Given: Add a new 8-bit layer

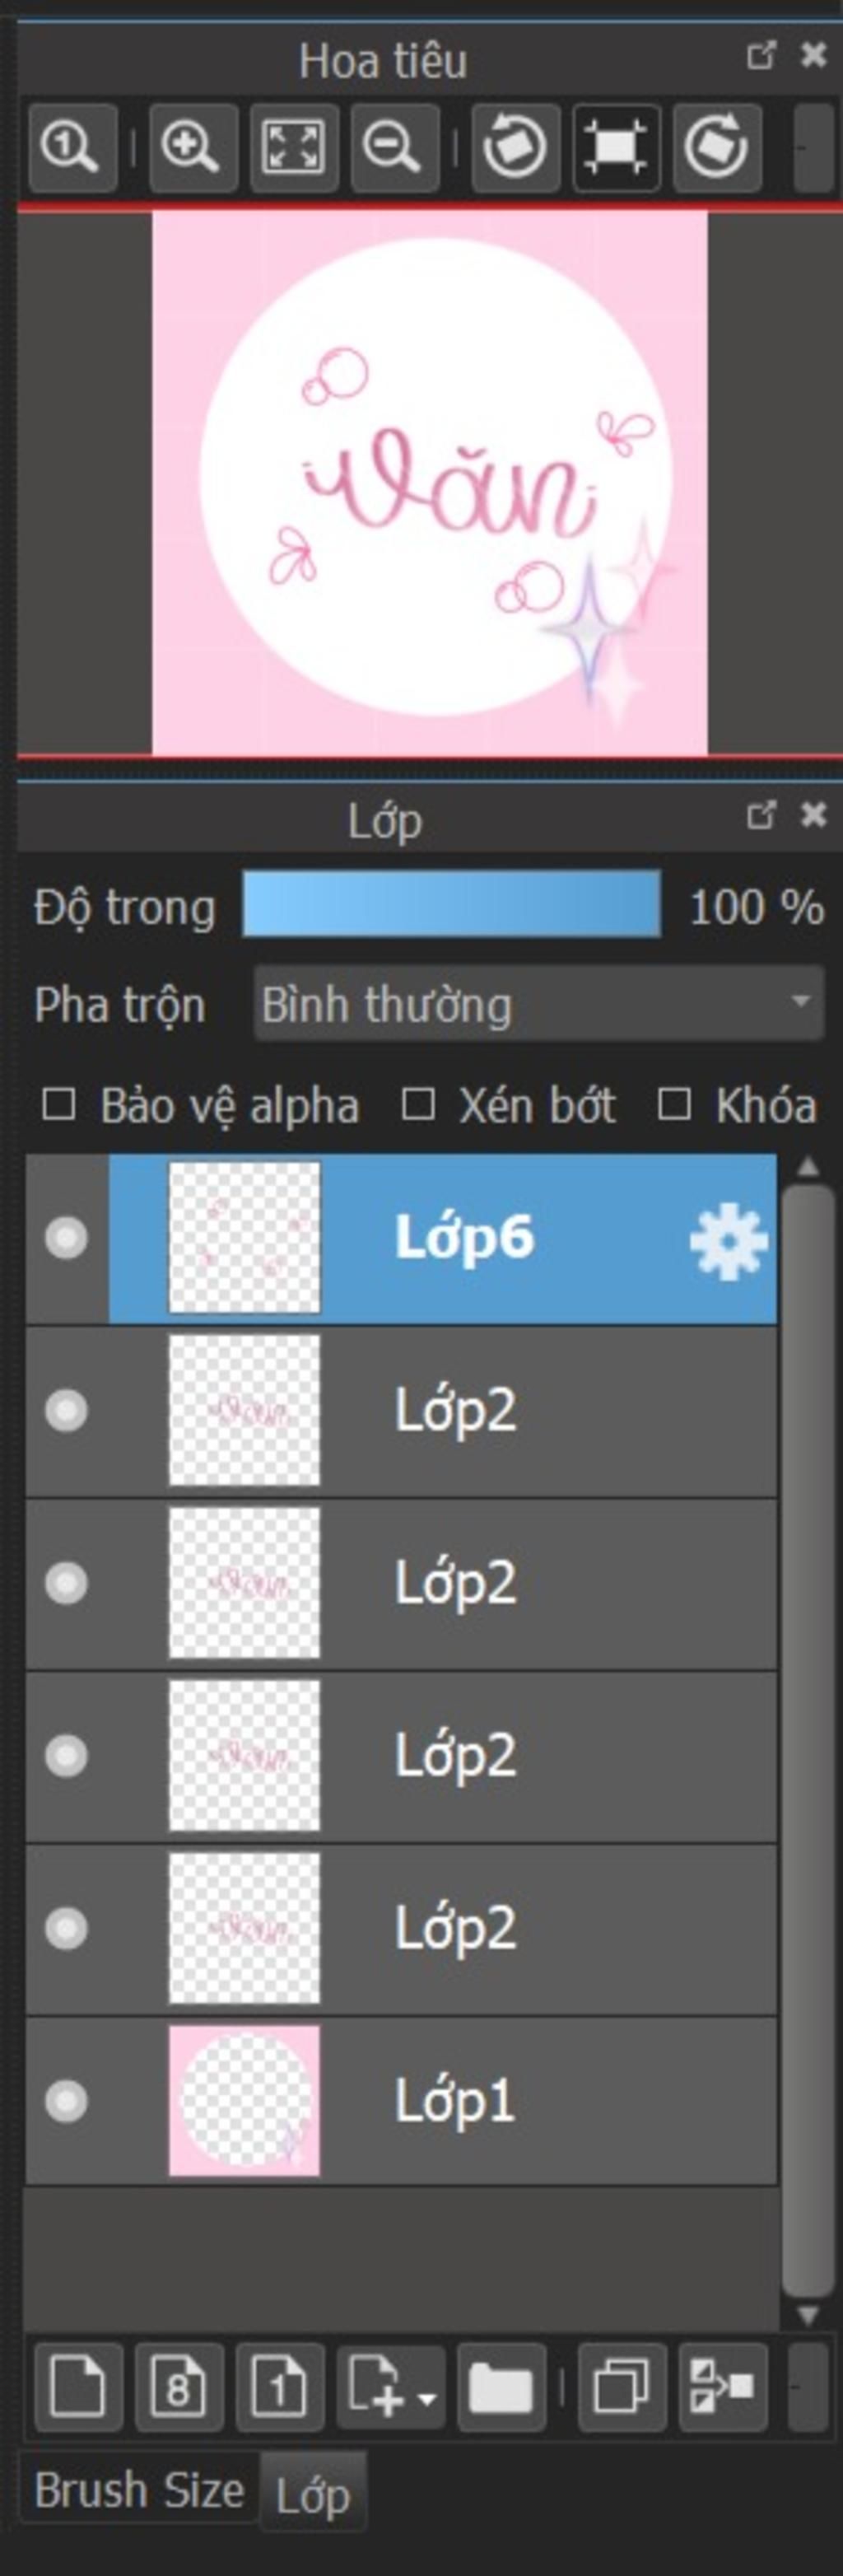Looking at the screenshot, I should [x=179, y=2386].
